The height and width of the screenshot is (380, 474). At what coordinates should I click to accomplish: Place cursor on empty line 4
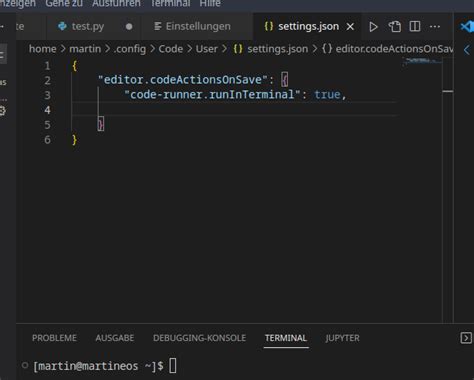click(x=233, y=109)
